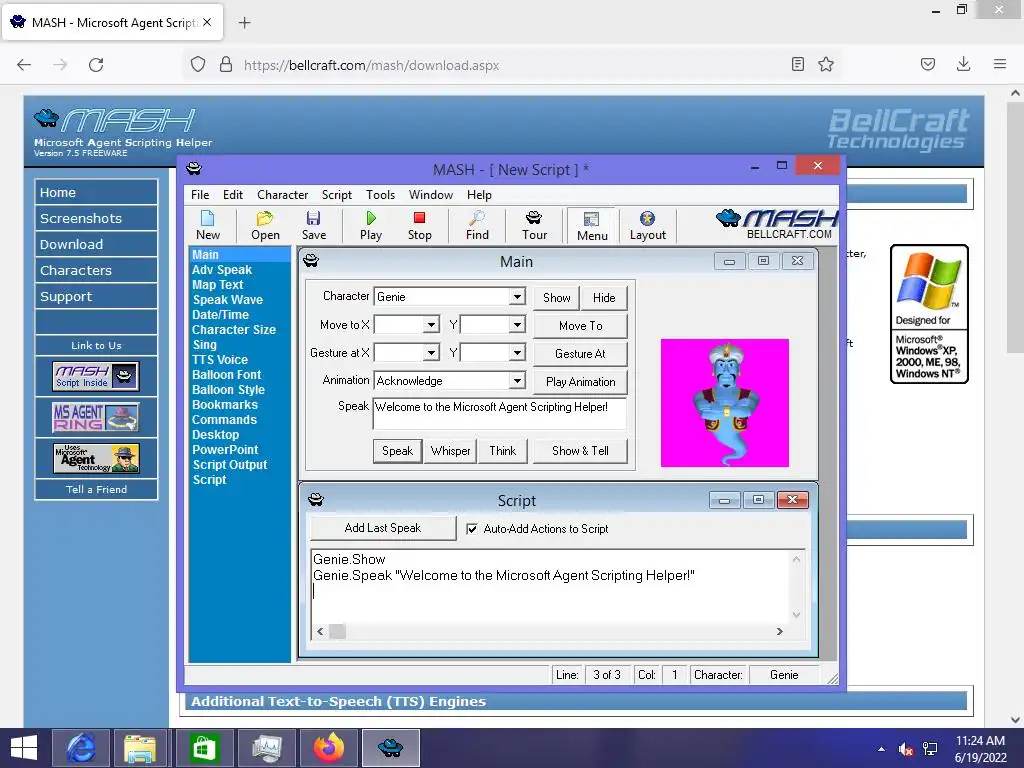Click the MASH Script Inside badge
Screen dimensions: 1024x768
[95, 376]
